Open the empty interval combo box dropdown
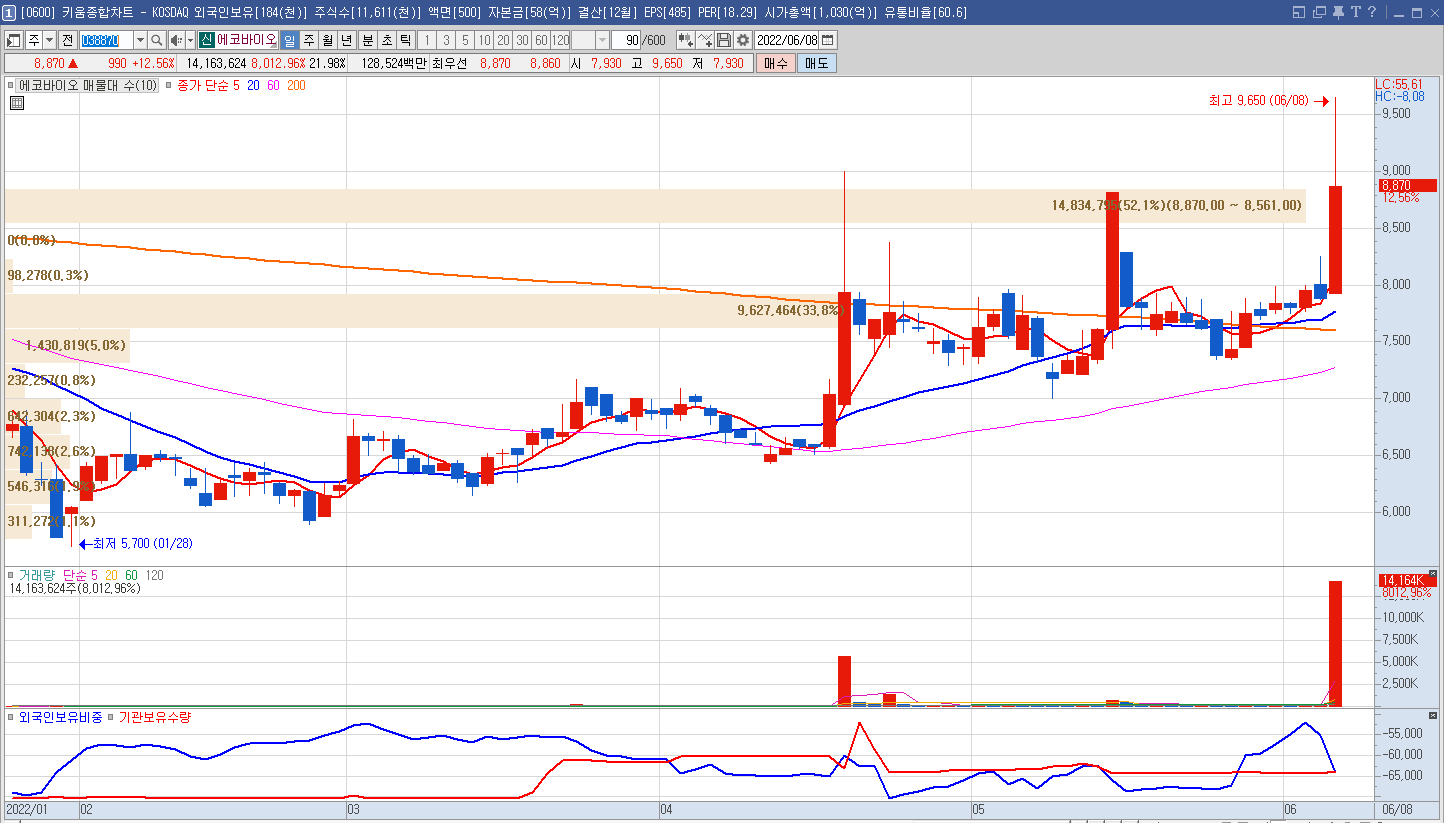 pyautogui.click(x=601, y=40)
